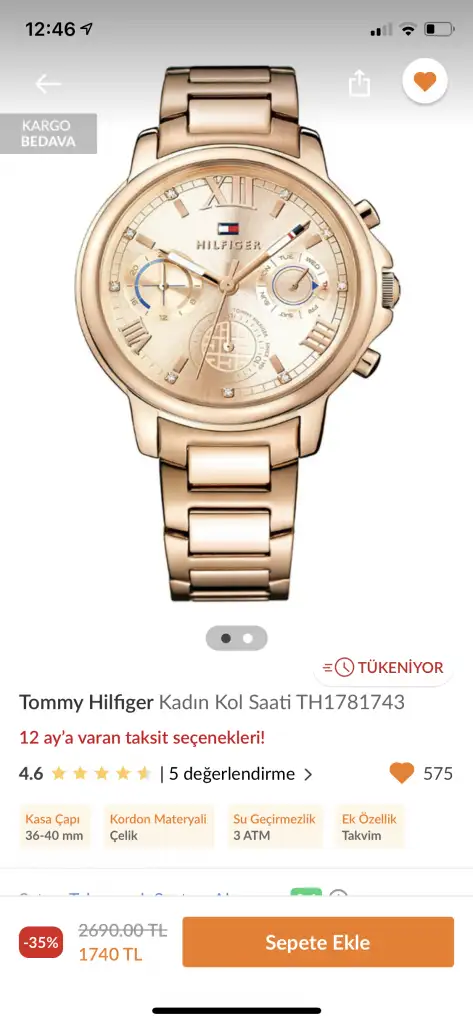473x1024 pixels.
Task: Tap the Ek Özellik Takvim chip
Action: point(369,827)
